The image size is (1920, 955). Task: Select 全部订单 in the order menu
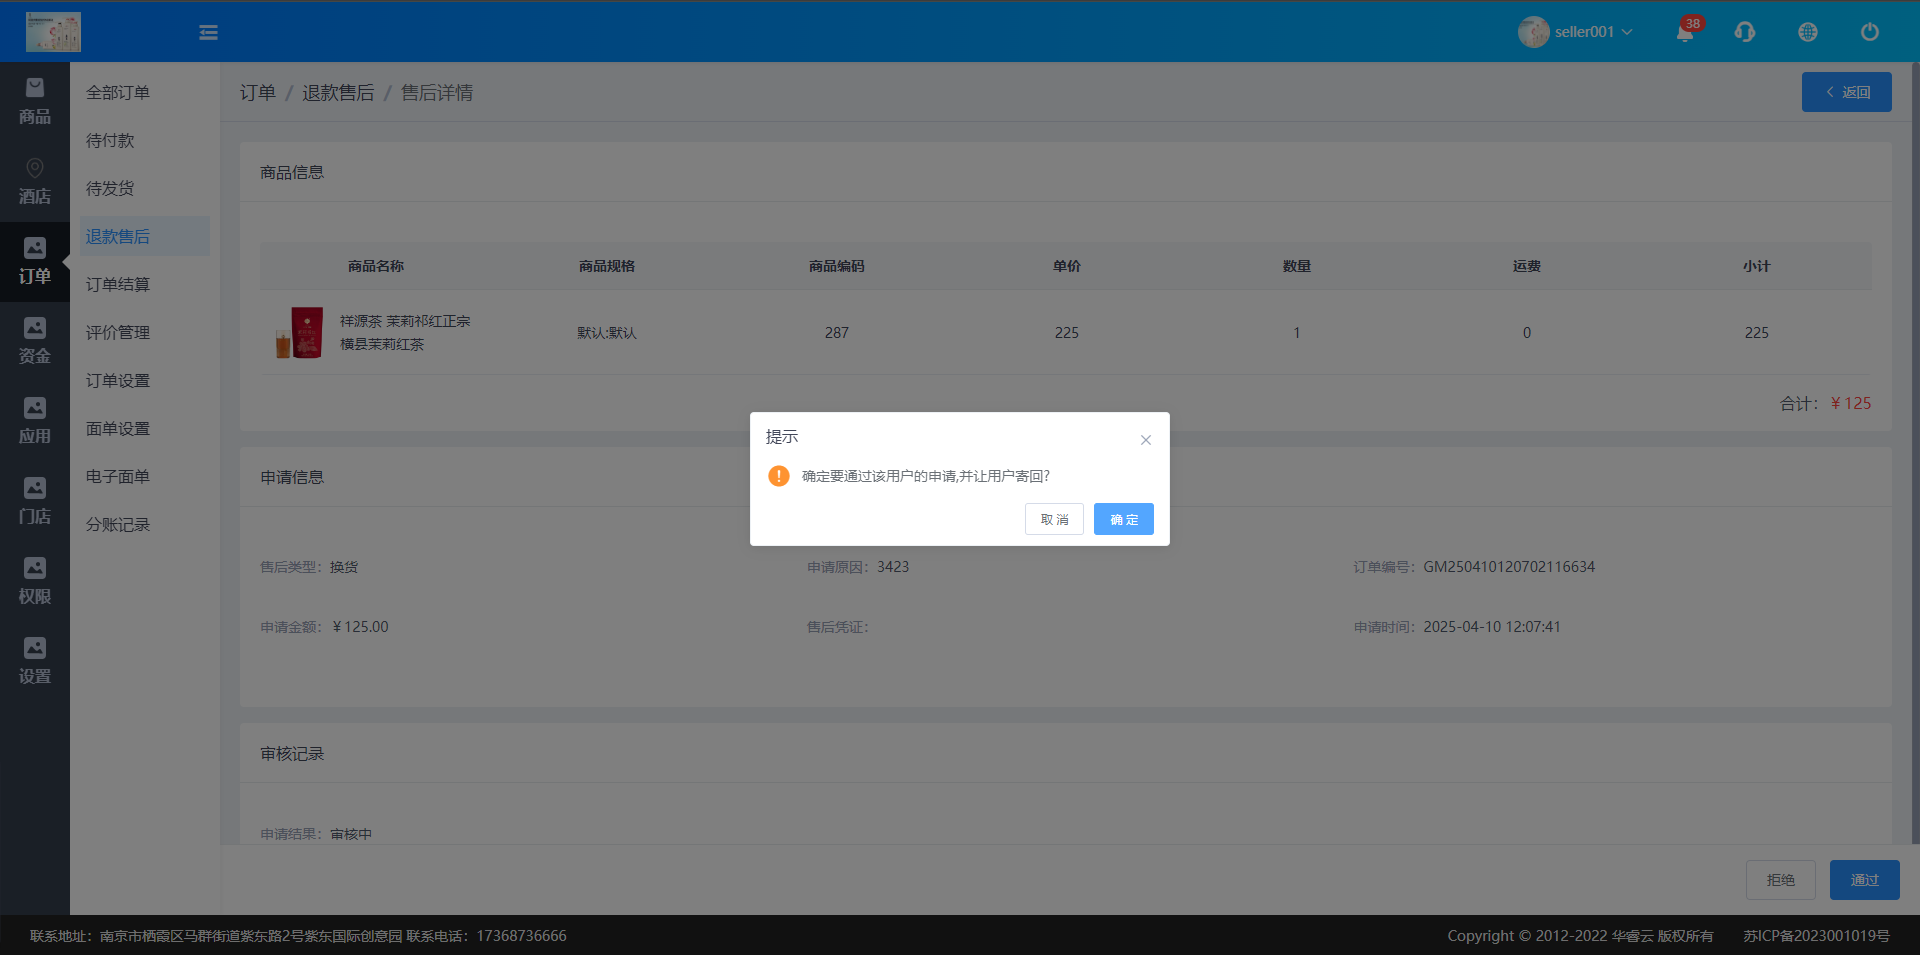tap(118, 93)
